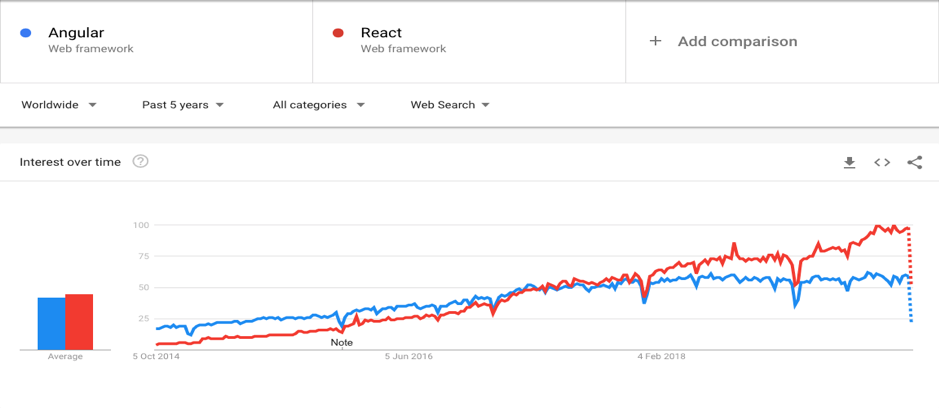
Task: Click the plus icon for Add comparison
Action: [655, 41]
